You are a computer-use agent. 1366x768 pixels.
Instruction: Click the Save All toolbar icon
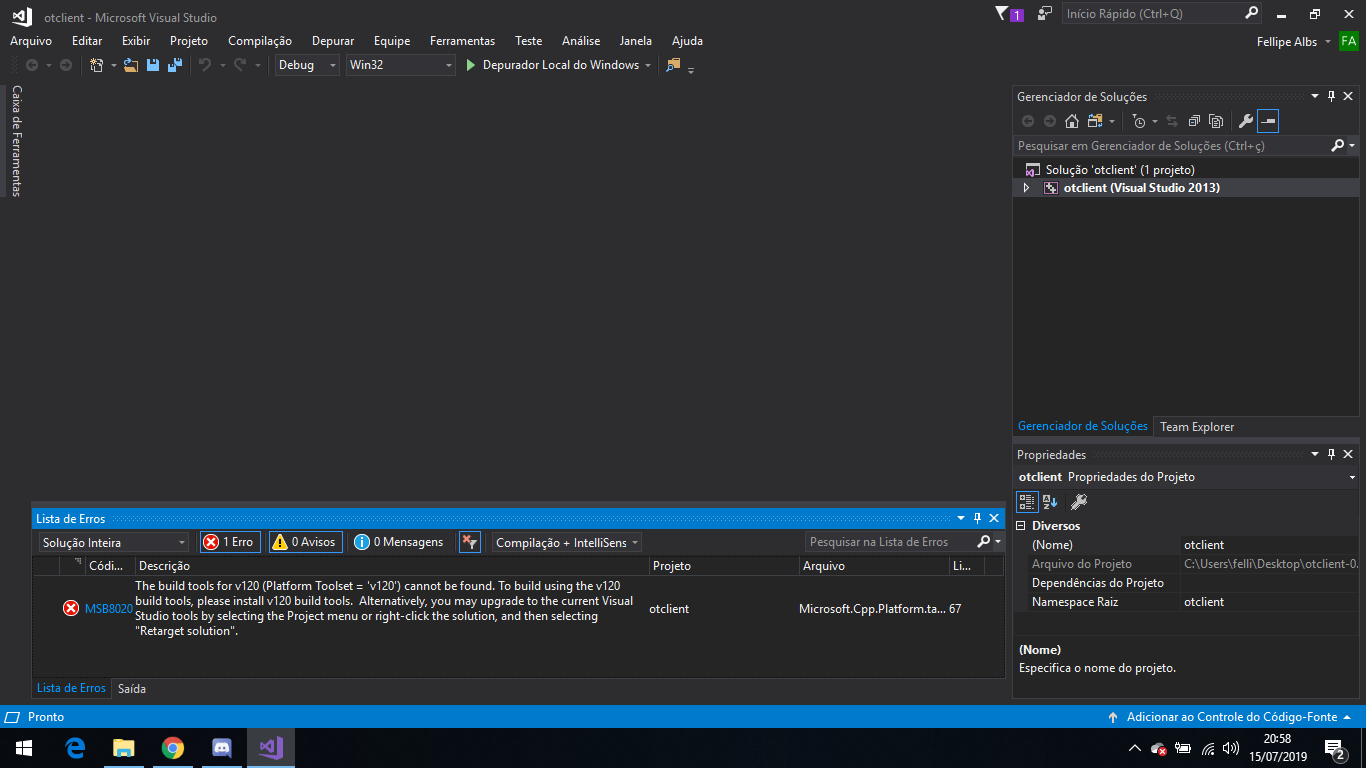175,65
